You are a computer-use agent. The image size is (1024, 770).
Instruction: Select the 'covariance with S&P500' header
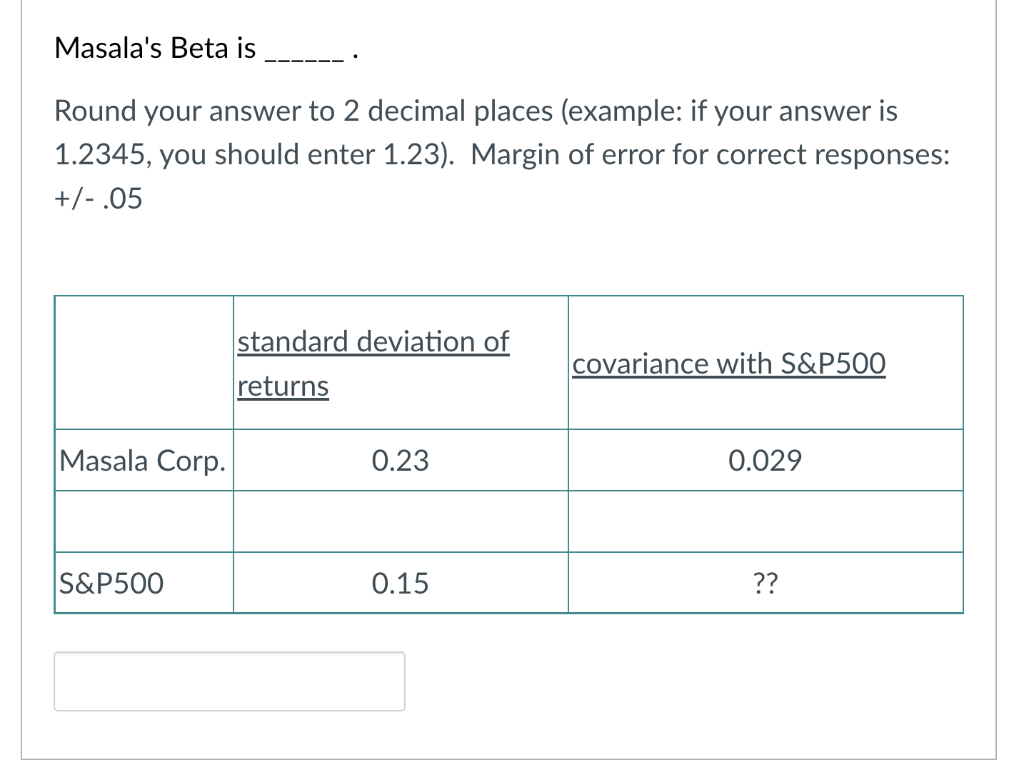tap(729, 364)
